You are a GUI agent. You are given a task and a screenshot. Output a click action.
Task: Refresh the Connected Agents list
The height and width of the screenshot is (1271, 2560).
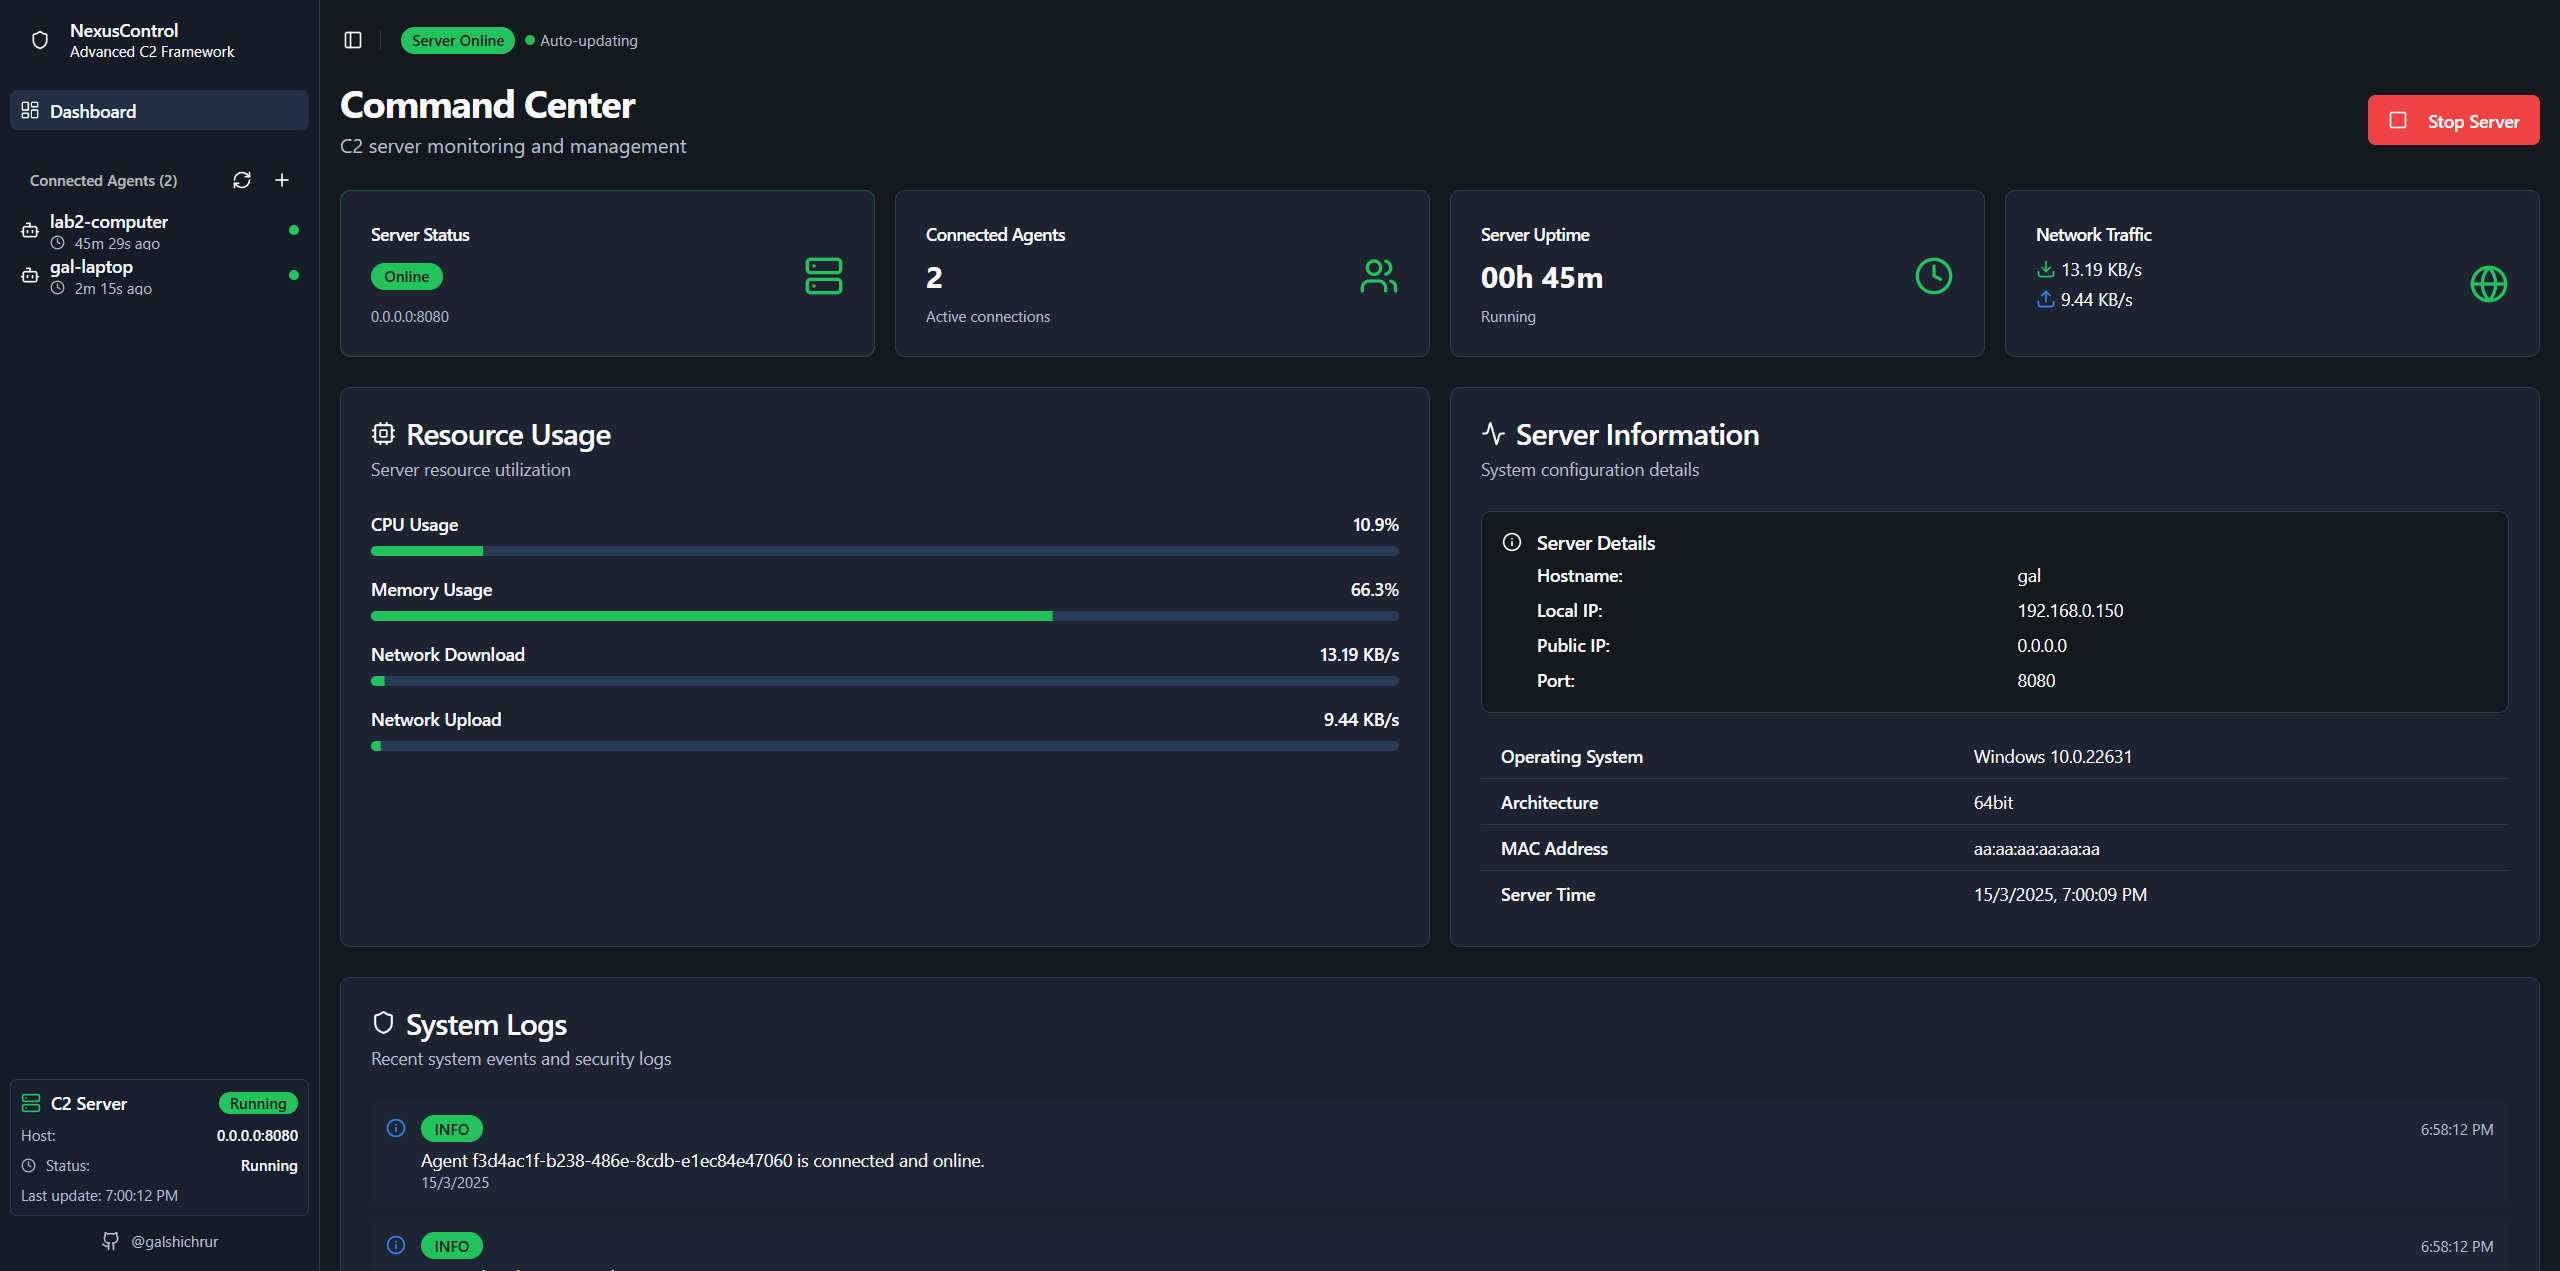(241, 180)
